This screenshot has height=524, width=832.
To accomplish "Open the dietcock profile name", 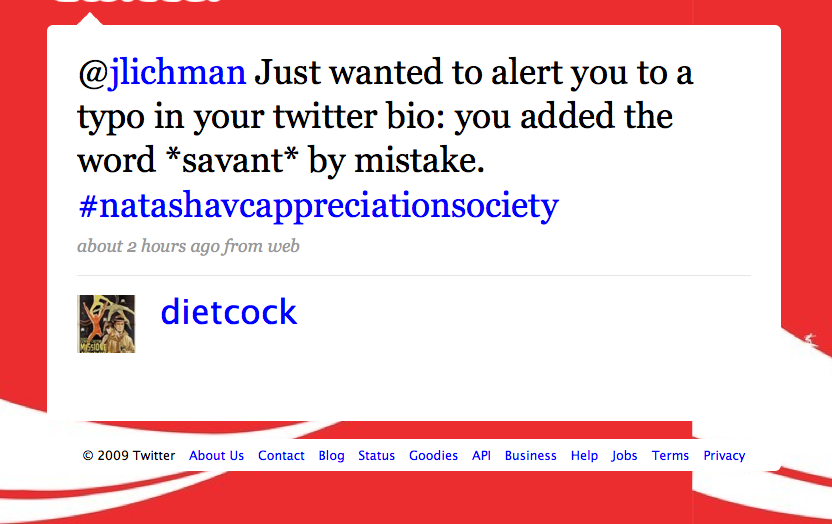I will coord(229,312).
